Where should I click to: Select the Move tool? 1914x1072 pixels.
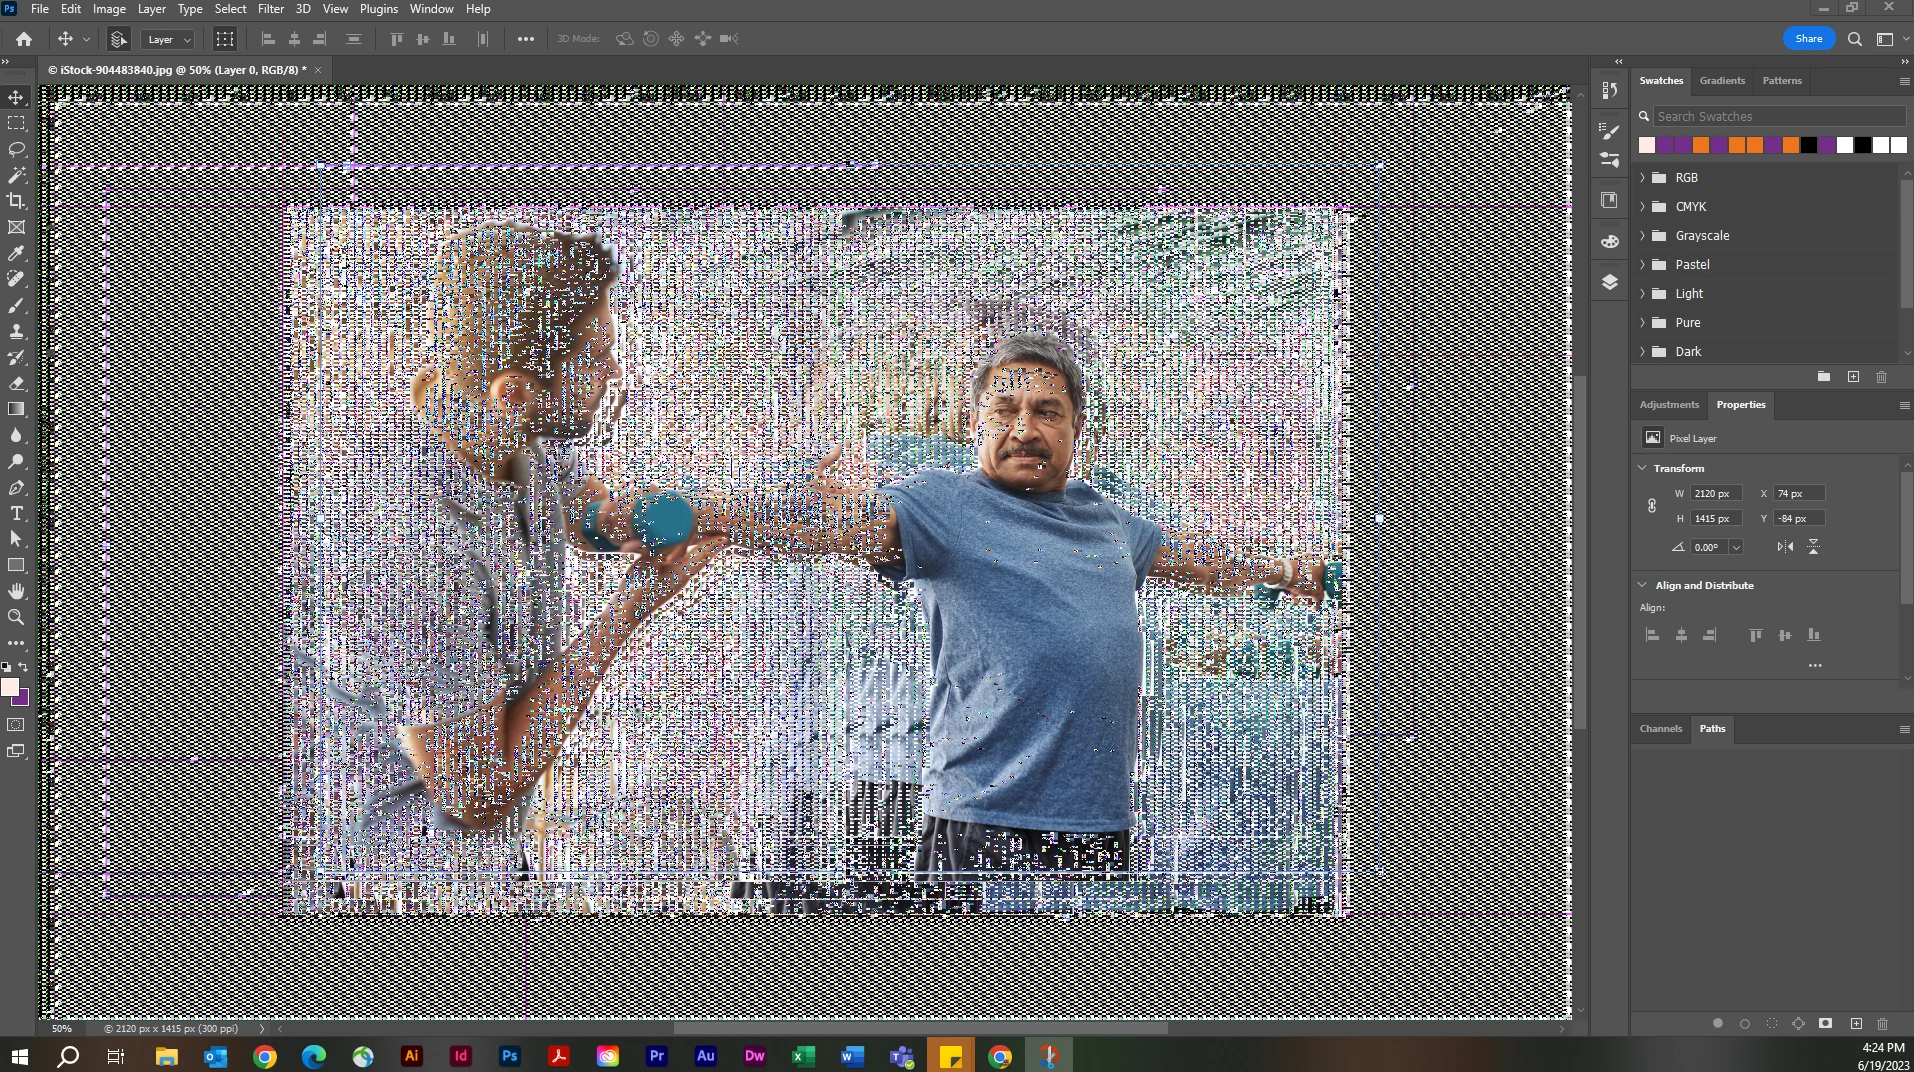[x=16, y=97]
